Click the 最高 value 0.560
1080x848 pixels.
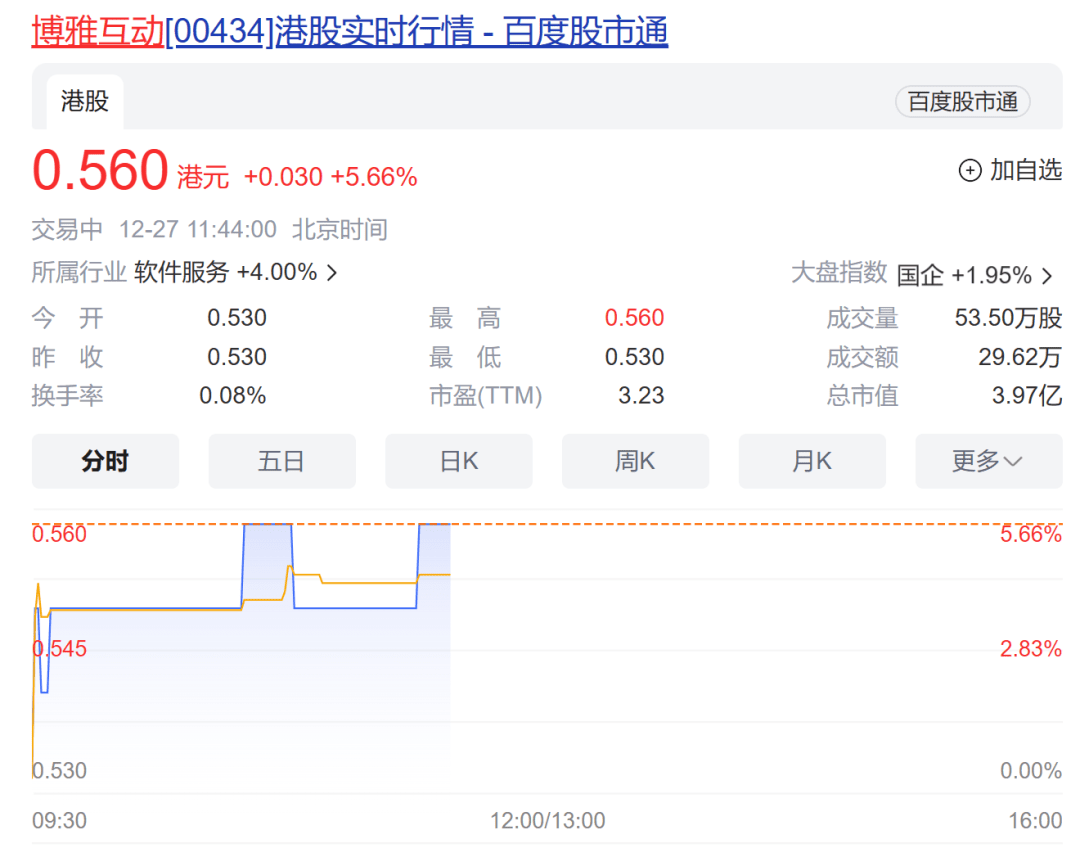point(634,318)
